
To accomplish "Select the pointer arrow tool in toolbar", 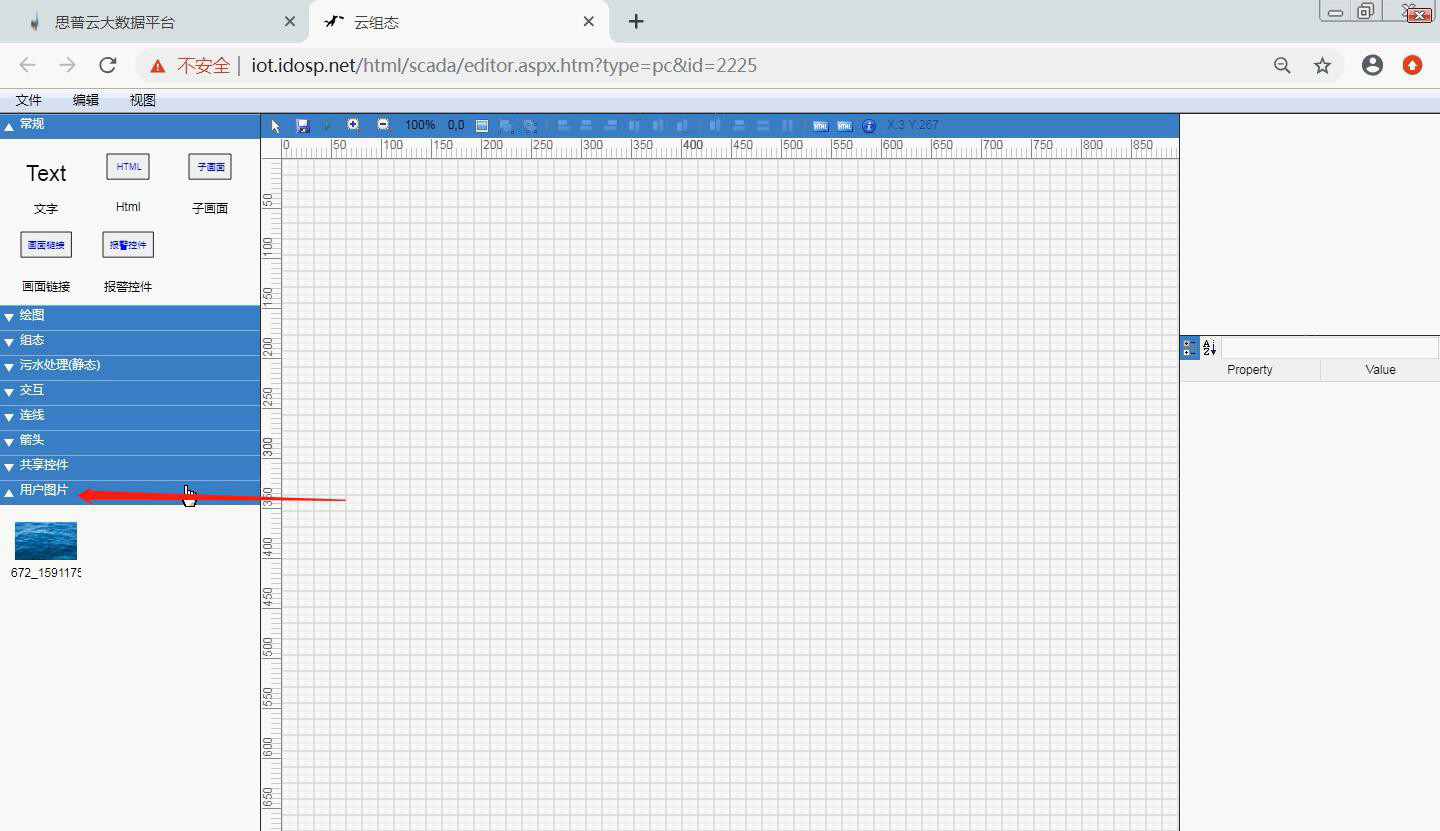I will pos(276,126).
